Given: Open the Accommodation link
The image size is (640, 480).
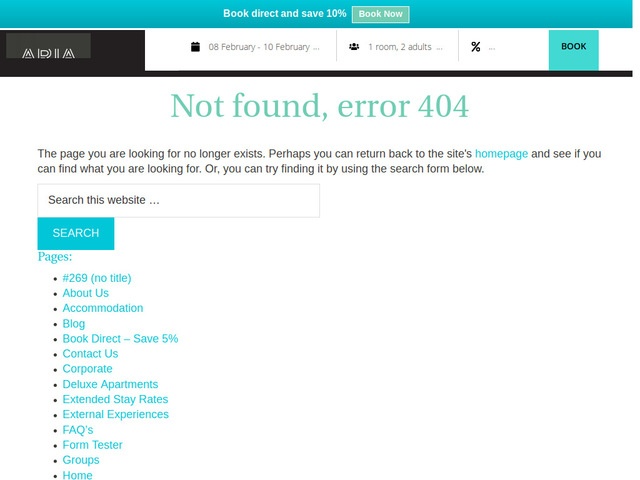Looking at the screenshot, I should click(102, 308).
